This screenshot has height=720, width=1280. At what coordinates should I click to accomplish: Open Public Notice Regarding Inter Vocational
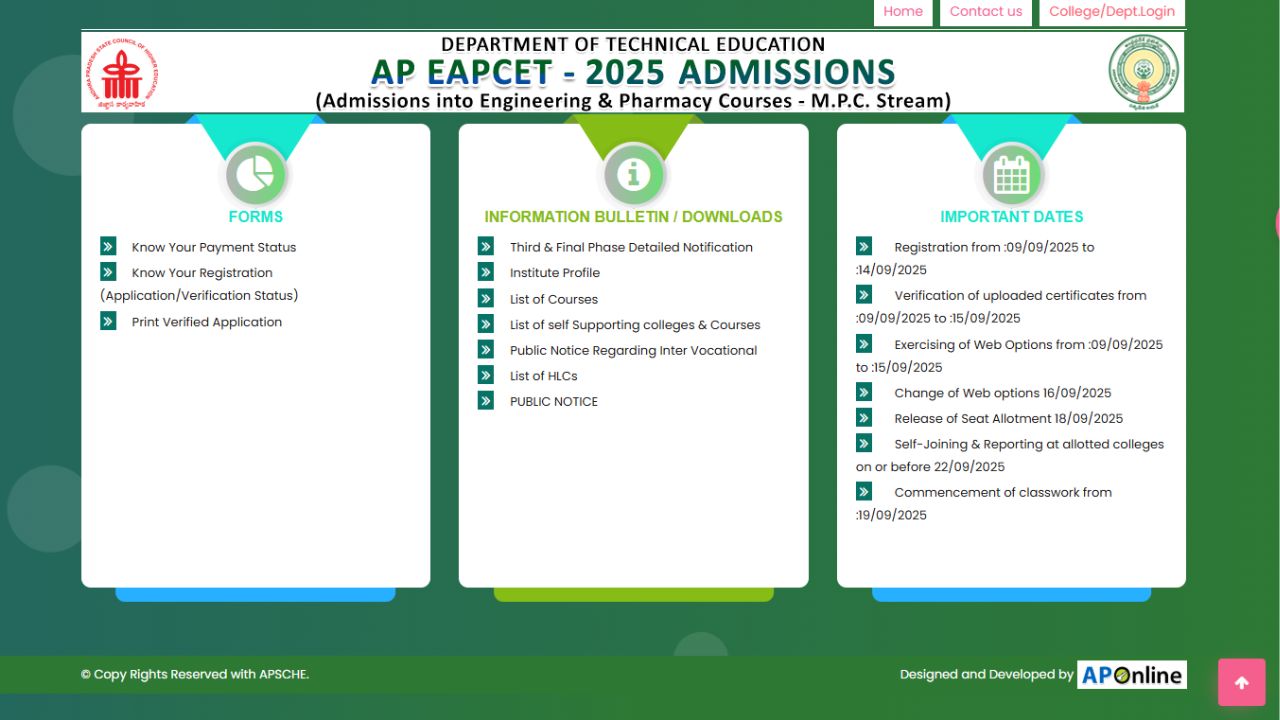pyautogui.click(x=633, y=350)
